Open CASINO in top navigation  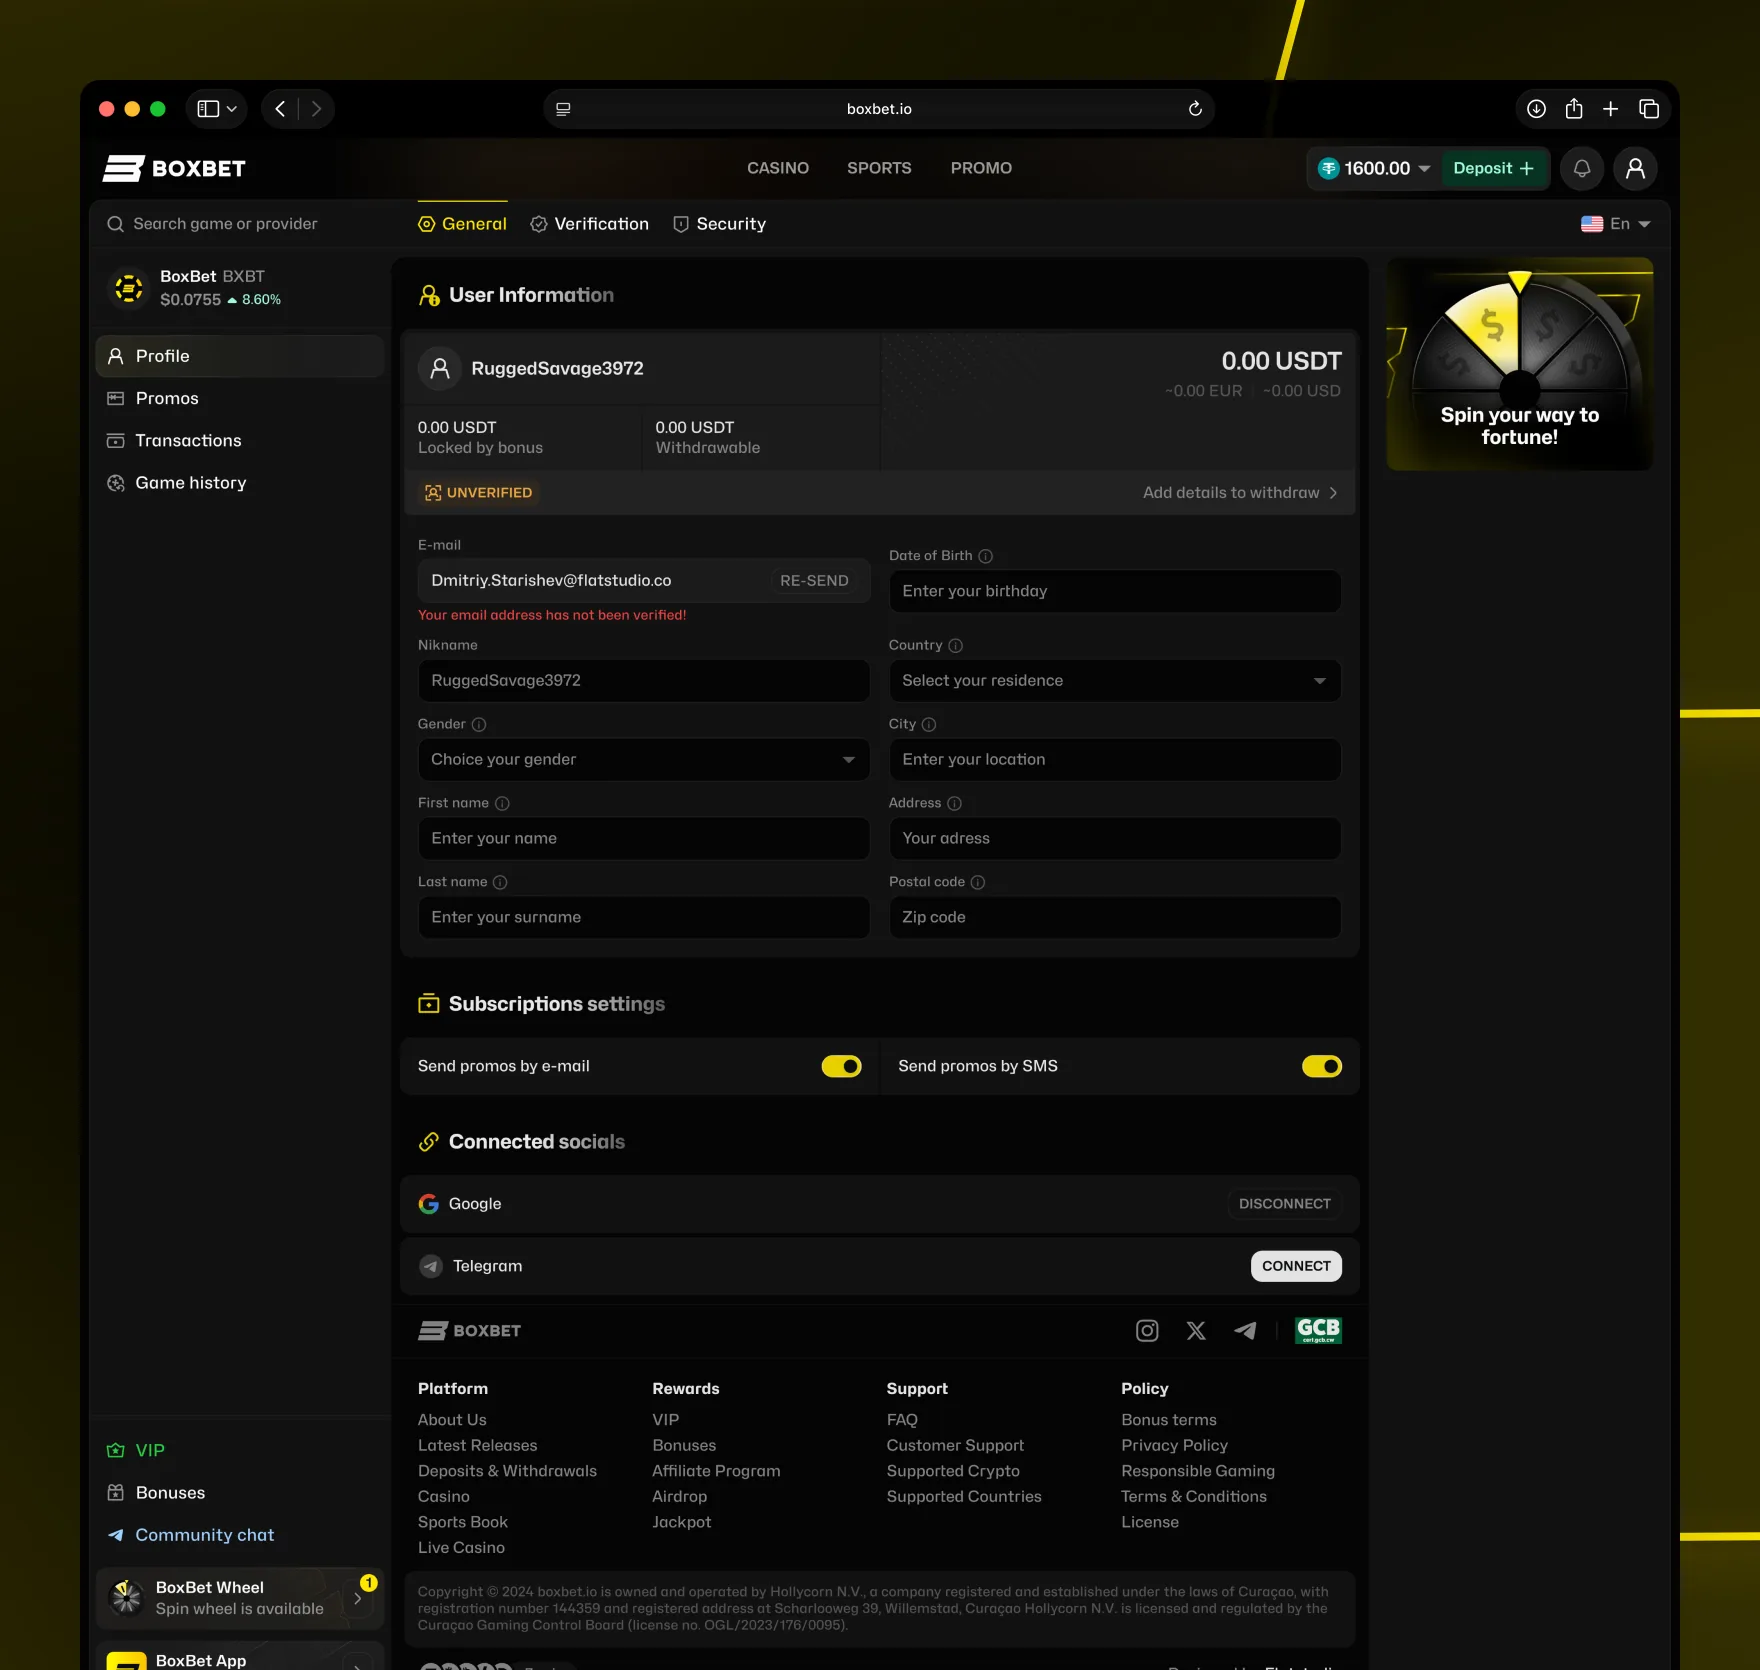pyautogui.click(x=778, y=168)
